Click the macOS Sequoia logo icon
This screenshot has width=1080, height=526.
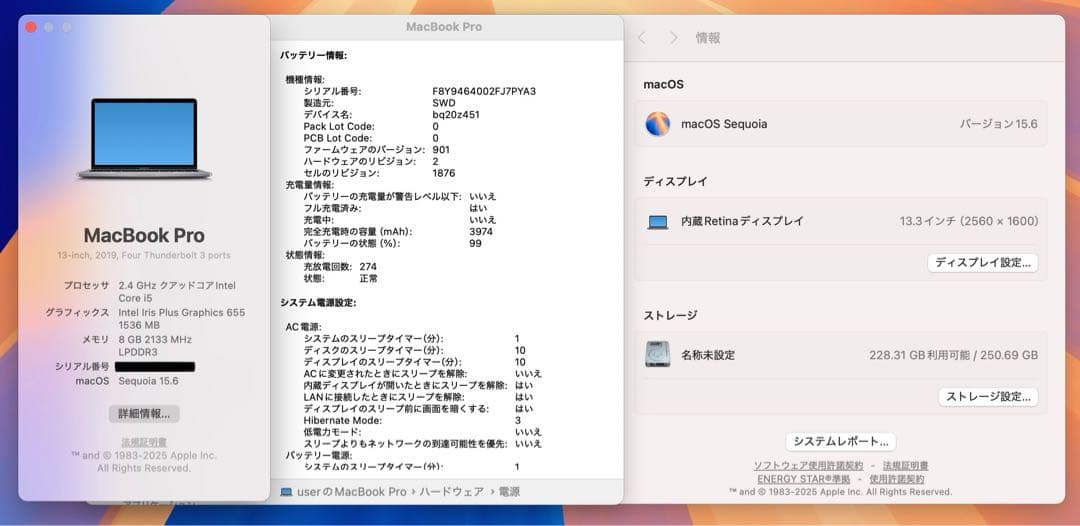[658, 124]
